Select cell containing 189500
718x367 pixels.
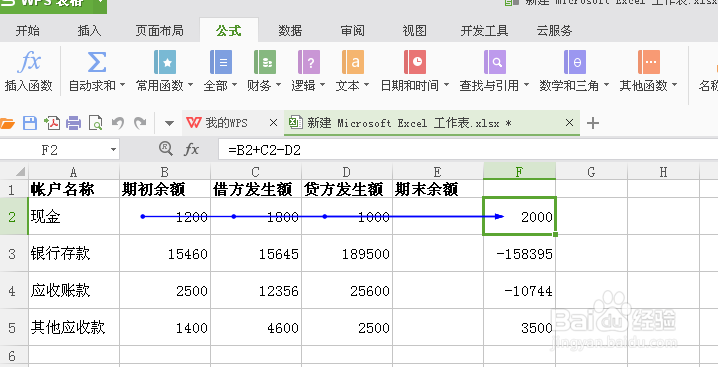[x=347, y=253]
